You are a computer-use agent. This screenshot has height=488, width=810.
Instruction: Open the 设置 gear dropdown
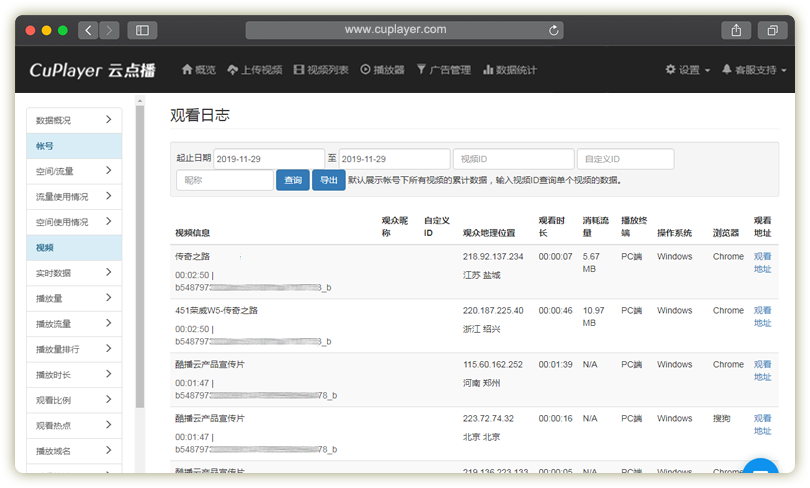click(x=688, y=70)
